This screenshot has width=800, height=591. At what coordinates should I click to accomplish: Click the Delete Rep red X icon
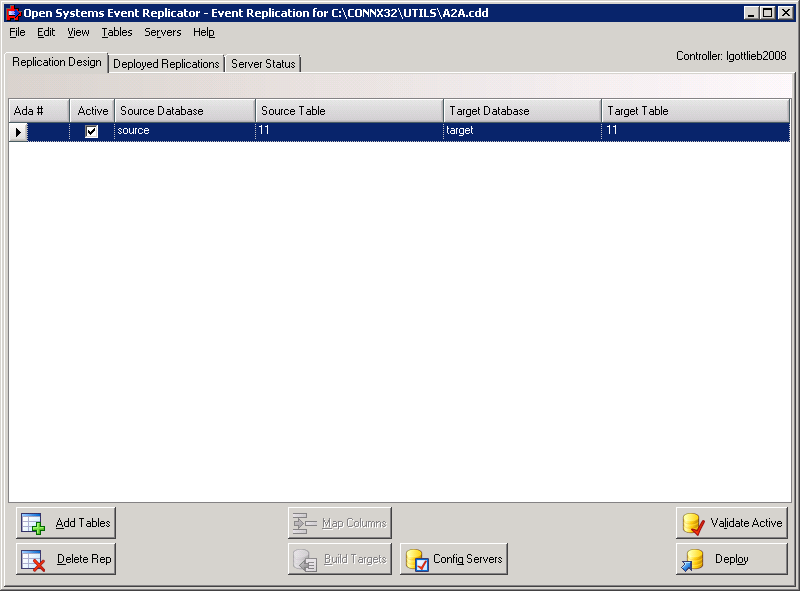(29, 558)
